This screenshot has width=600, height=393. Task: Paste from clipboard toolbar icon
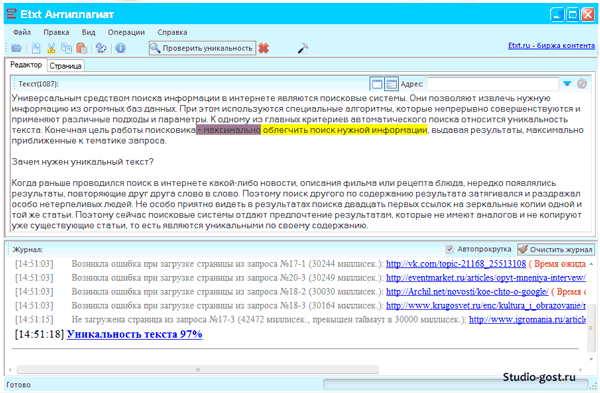tap(82, 48)
